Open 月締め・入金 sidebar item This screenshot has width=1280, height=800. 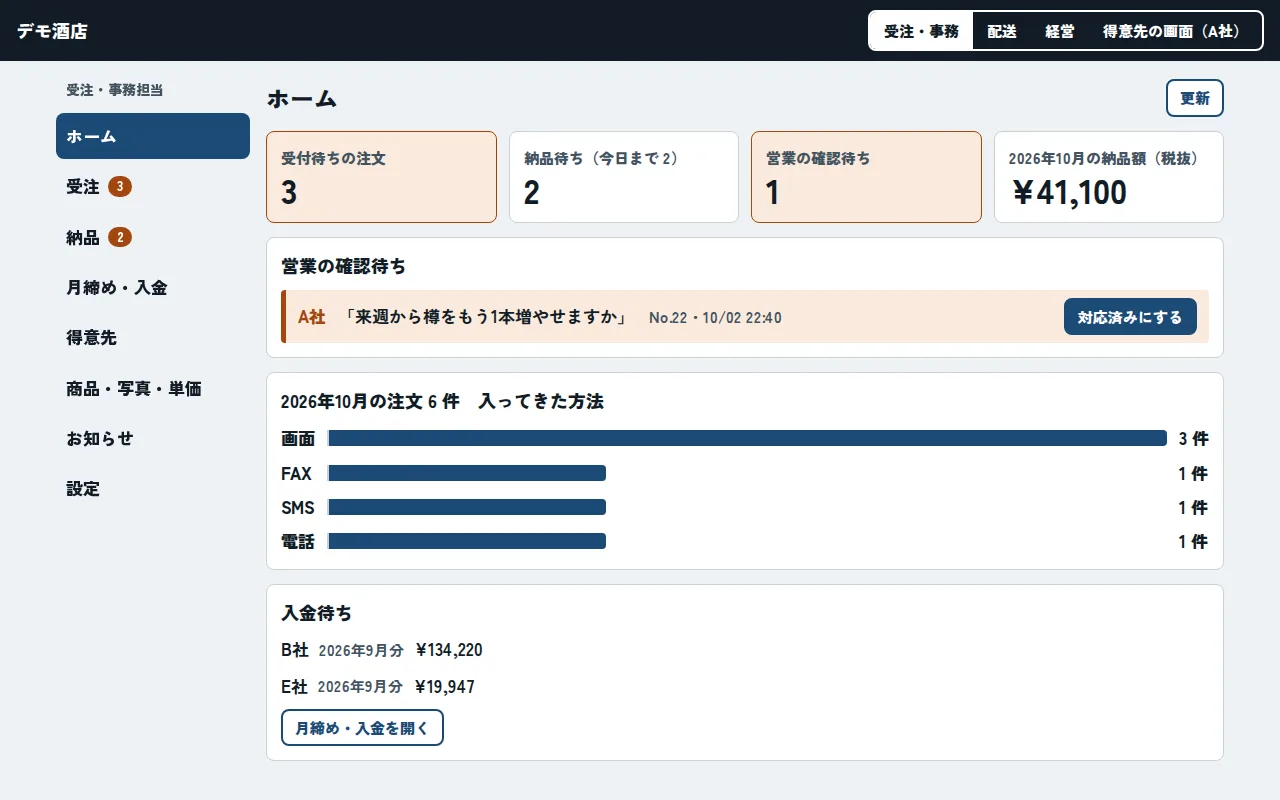click(153, 287)
